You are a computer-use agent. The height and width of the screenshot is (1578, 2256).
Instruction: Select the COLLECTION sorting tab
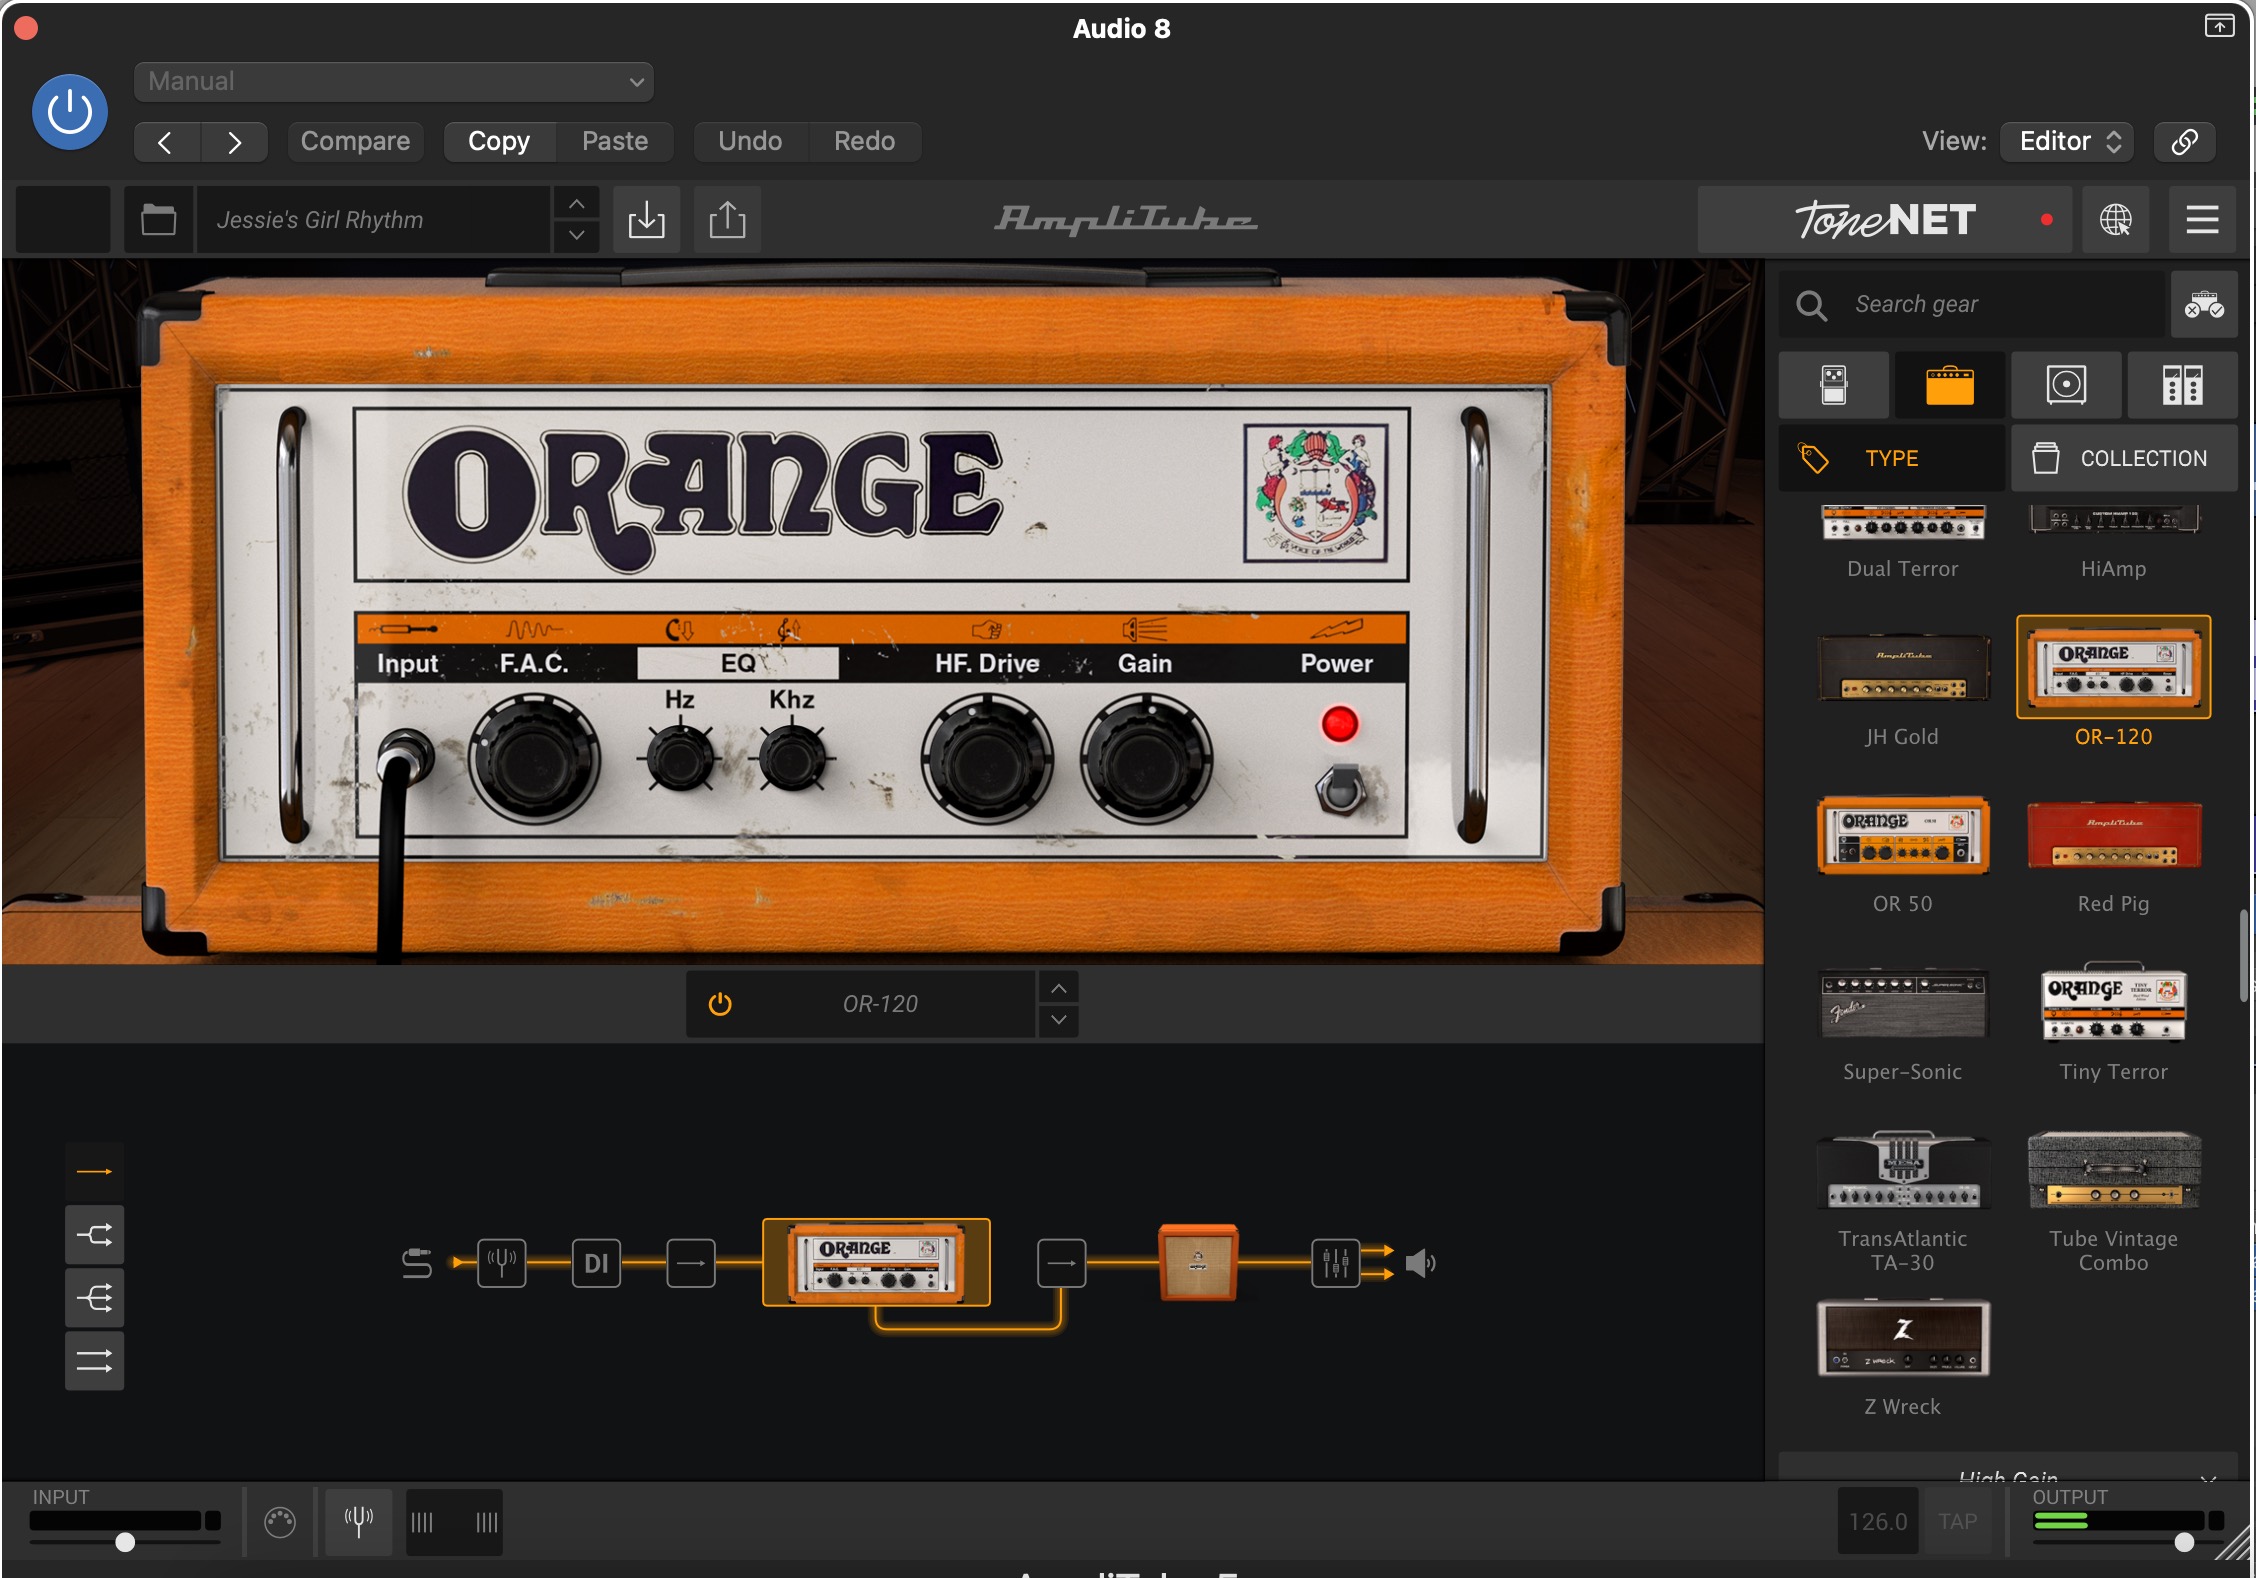pos(2124,458)
